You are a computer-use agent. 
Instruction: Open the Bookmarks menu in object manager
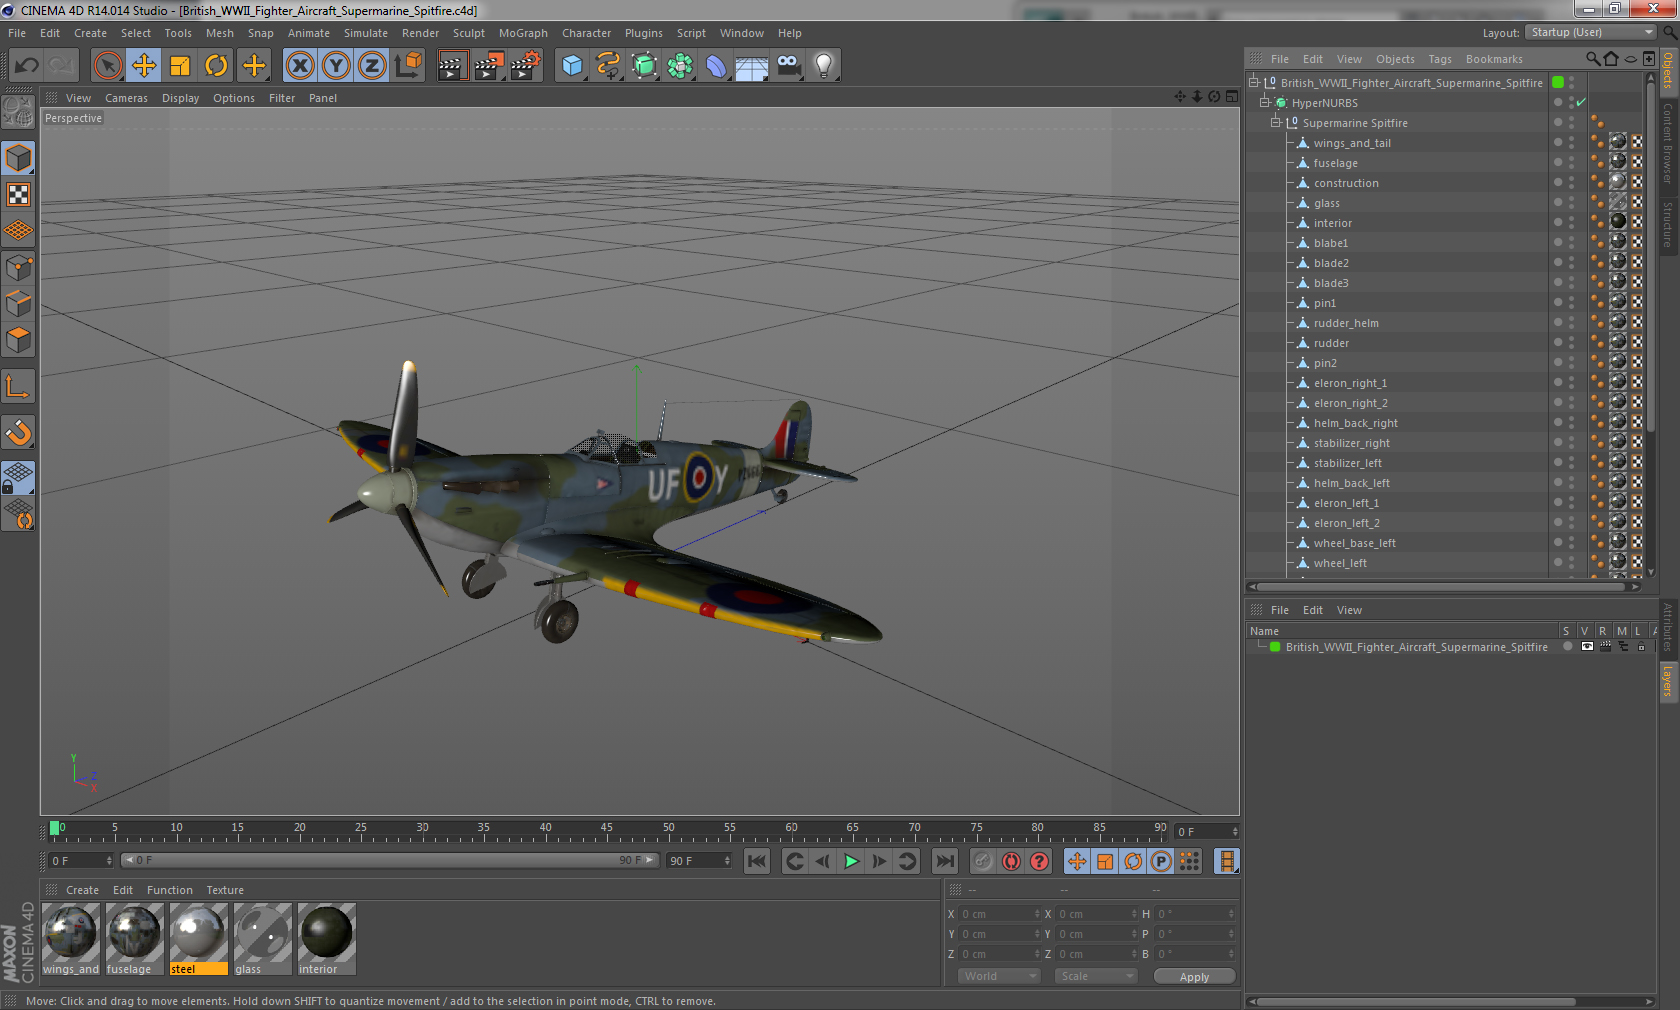pyautogui.click(x=1494, y=59)
